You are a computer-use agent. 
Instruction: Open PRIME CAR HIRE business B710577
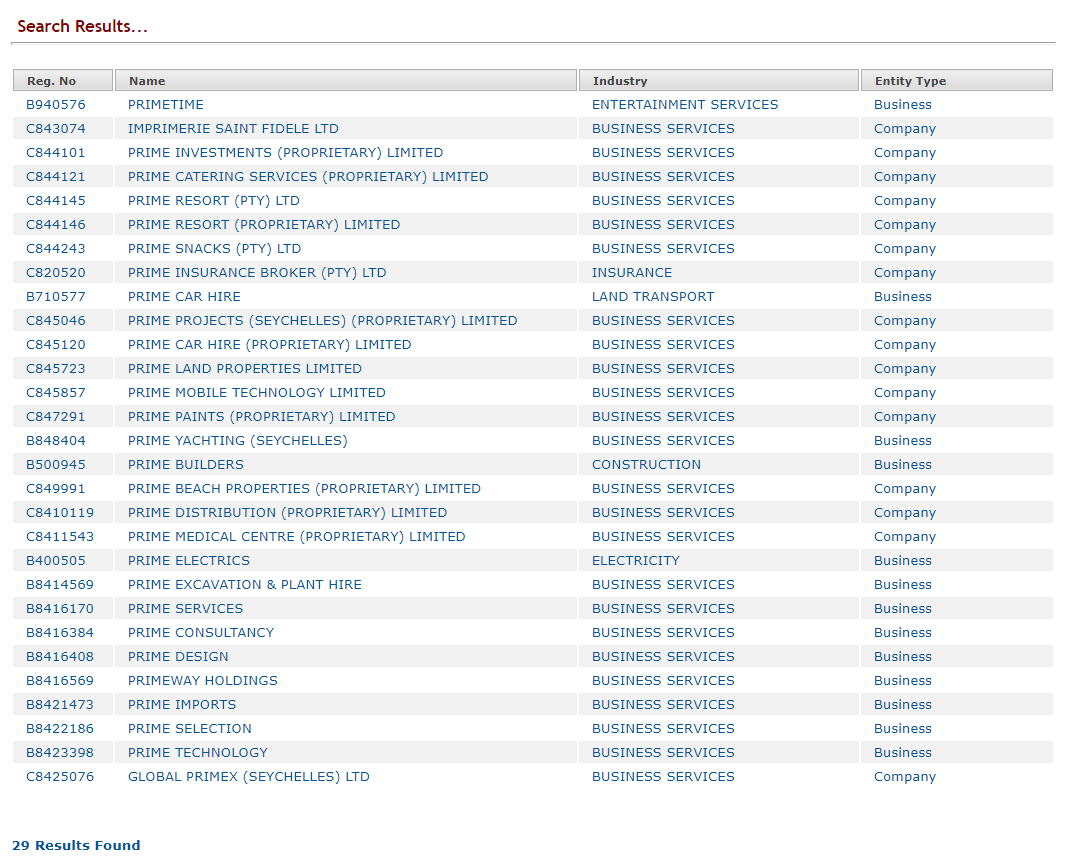(x=184, y=297)
